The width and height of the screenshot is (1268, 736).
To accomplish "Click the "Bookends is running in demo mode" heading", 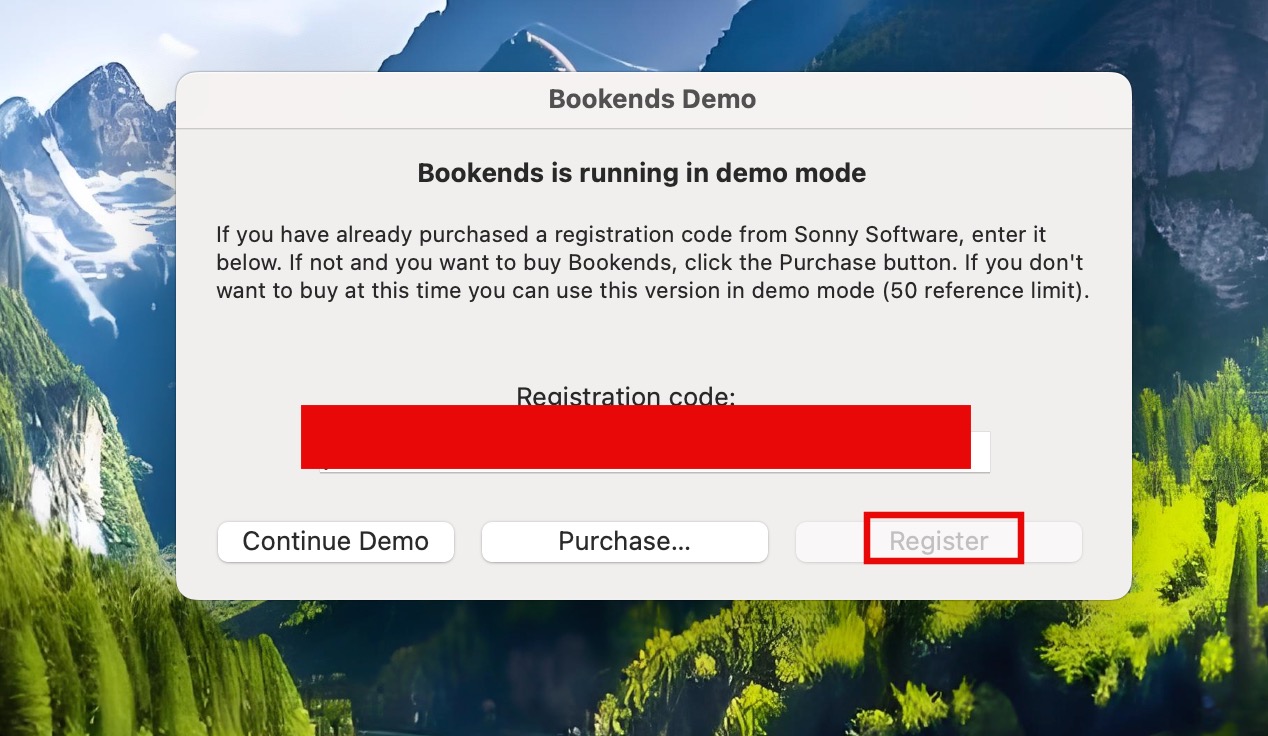I will click(x=641, y=173).
